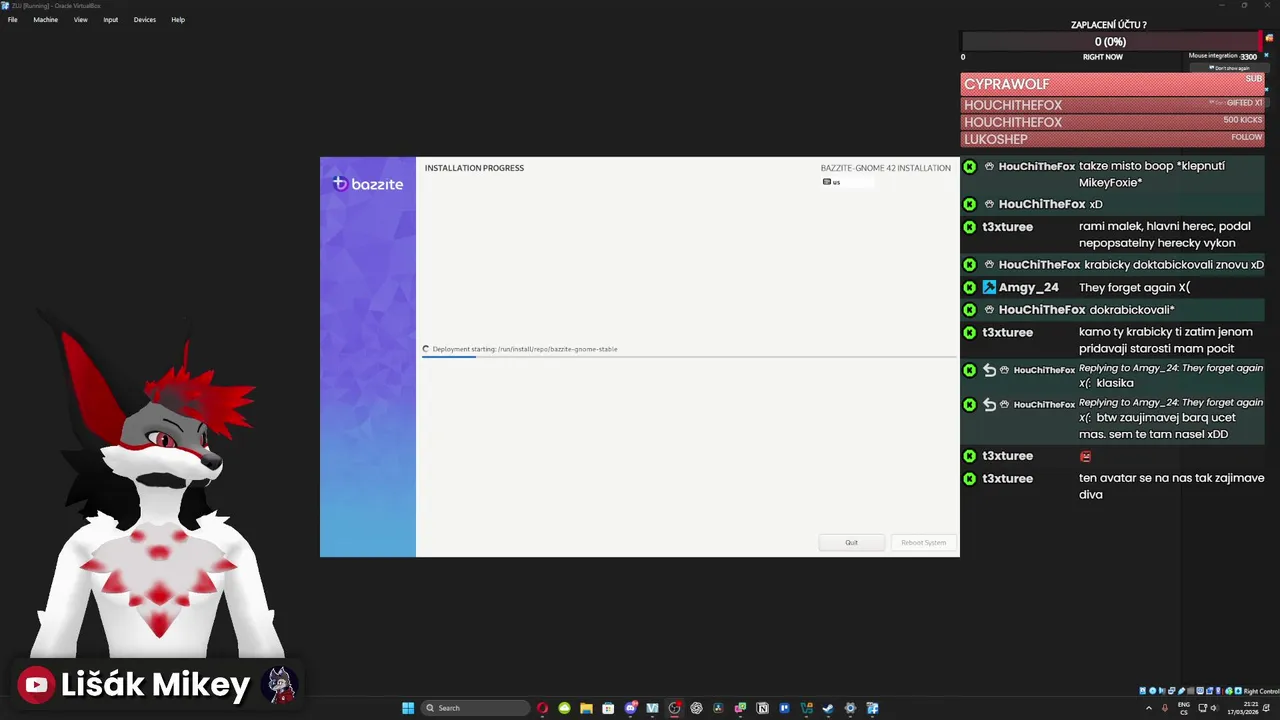1280x720 pixels.
Task: Click the taskbar Search box
Action: tap(475, 708)
